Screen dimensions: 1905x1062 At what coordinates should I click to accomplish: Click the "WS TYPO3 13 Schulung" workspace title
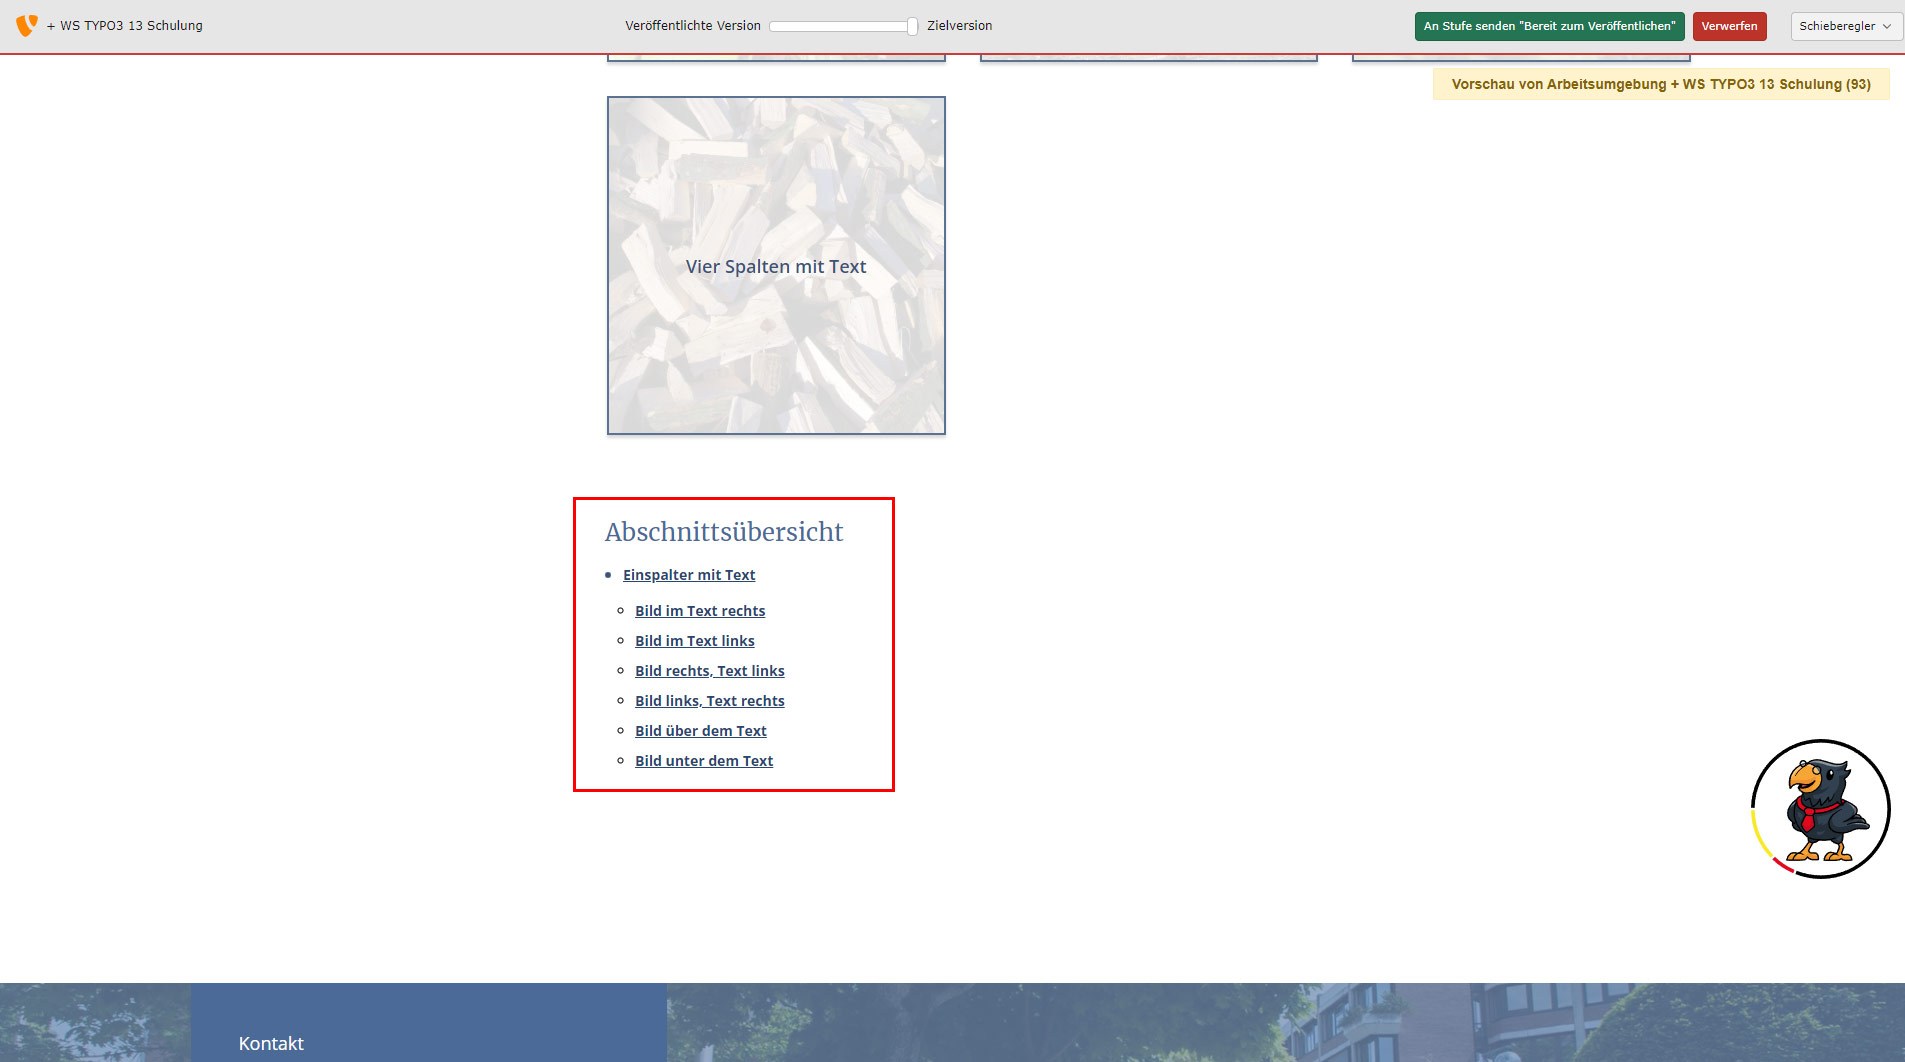click(x=131, y=26)
